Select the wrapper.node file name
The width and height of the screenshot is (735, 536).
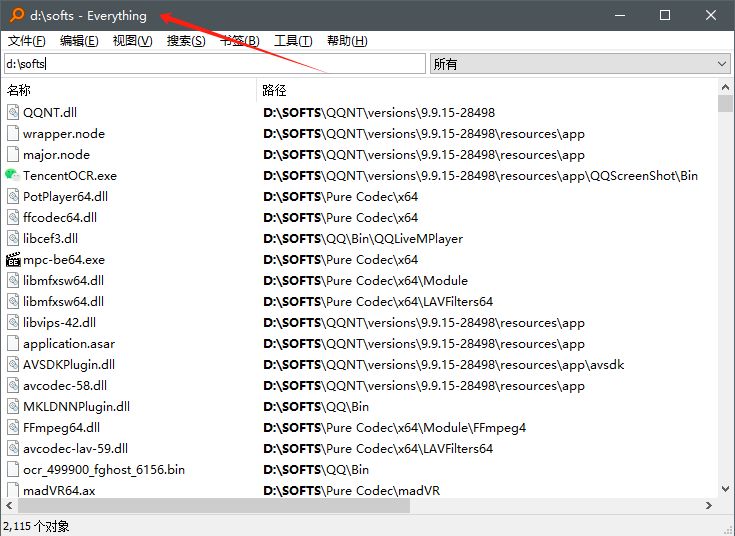click(x=64, y=134)
